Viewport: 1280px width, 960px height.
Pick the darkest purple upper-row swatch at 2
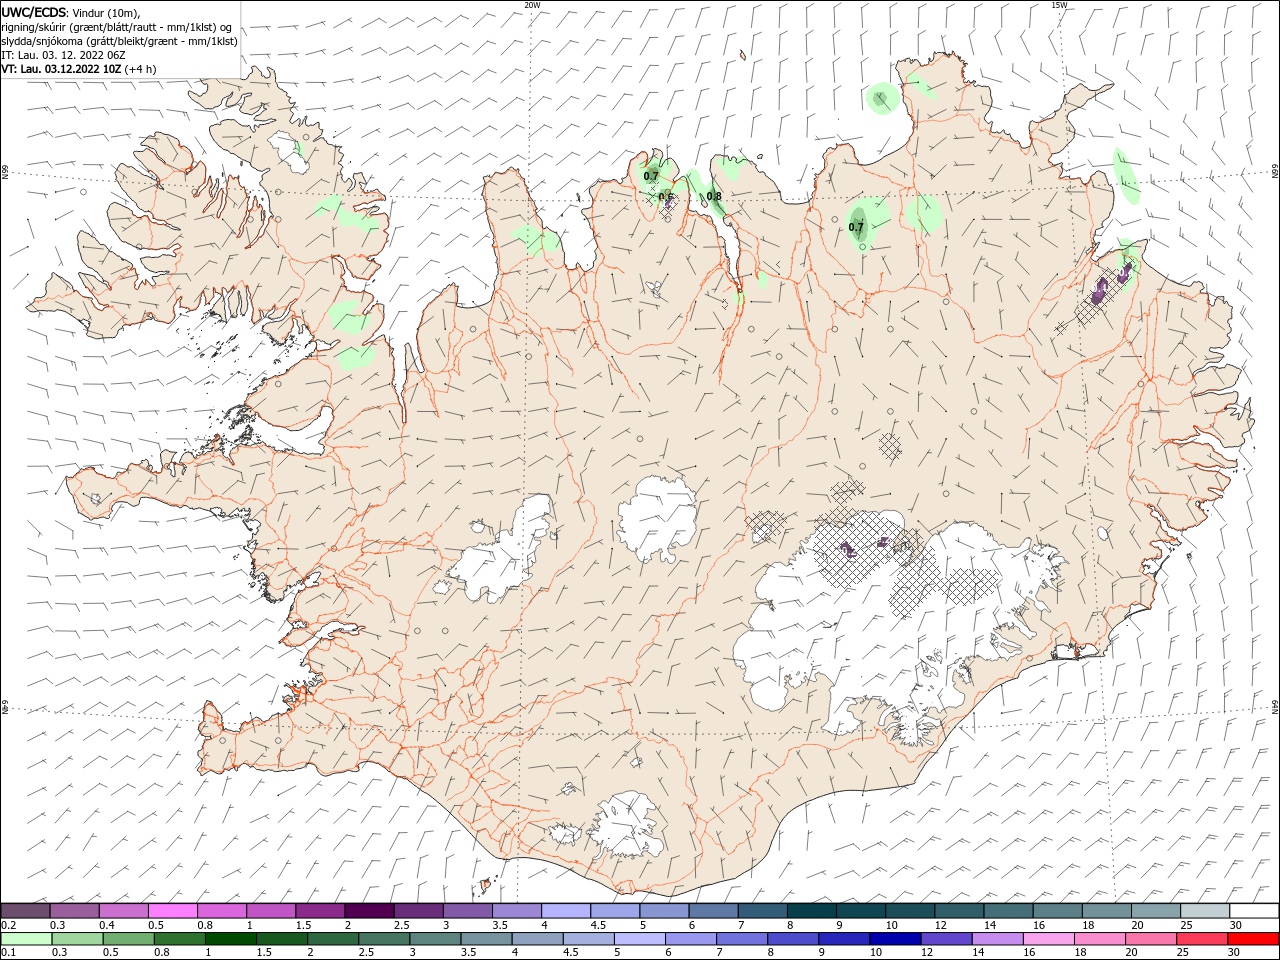pos(369,911)
